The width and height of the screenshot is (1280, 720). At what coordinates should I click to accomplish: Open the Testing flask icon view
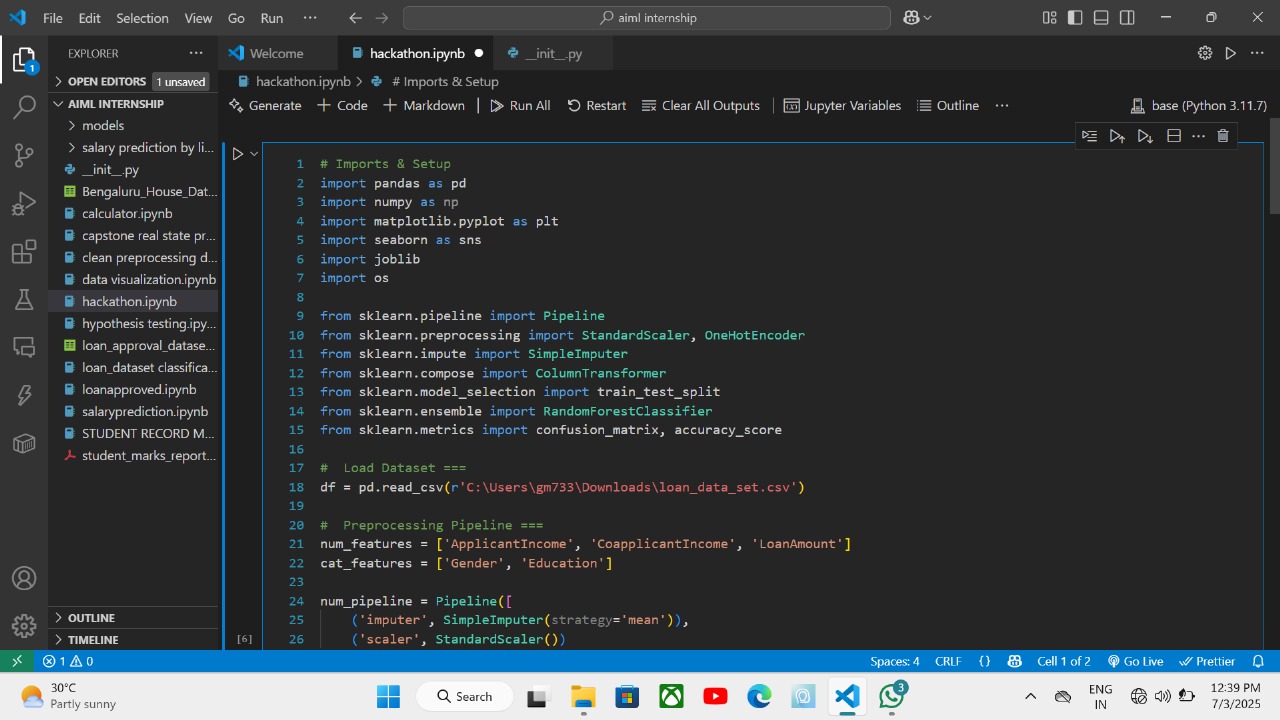click(24, 299)
